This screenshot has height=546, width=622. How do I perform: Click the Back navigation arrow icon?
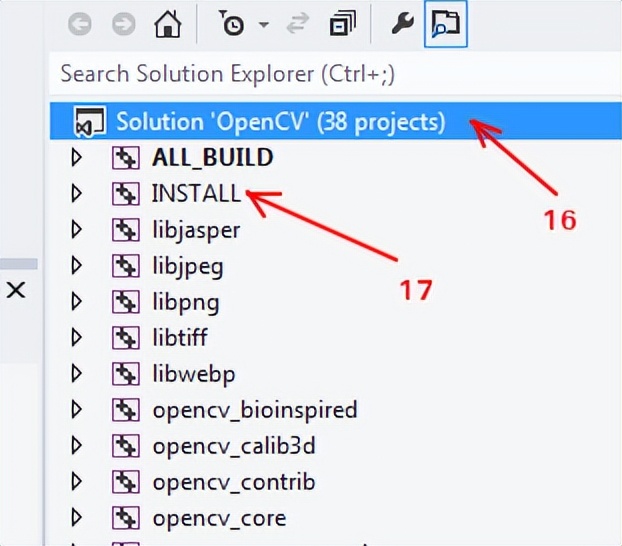[80, 24]
